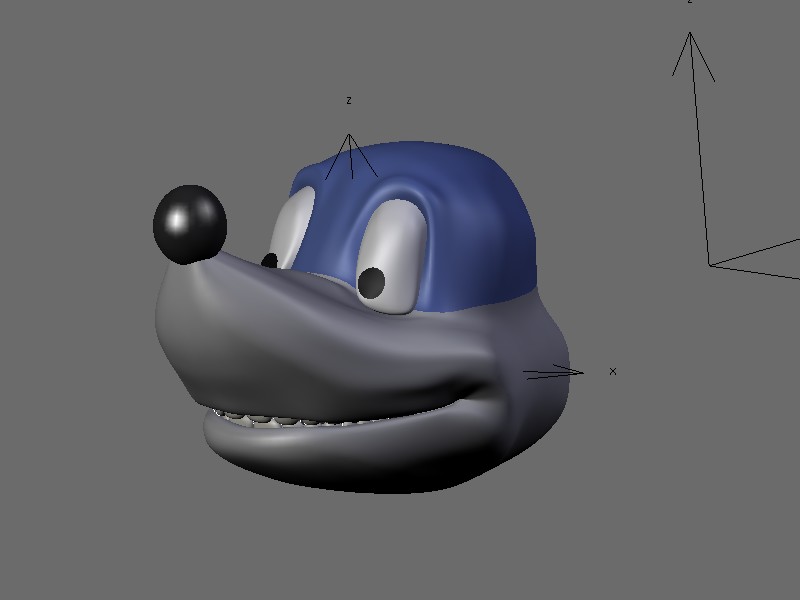This screenshot has height=600, width=800.
Task: Select the large pupil in the front eye
Action: pos(371,283)
